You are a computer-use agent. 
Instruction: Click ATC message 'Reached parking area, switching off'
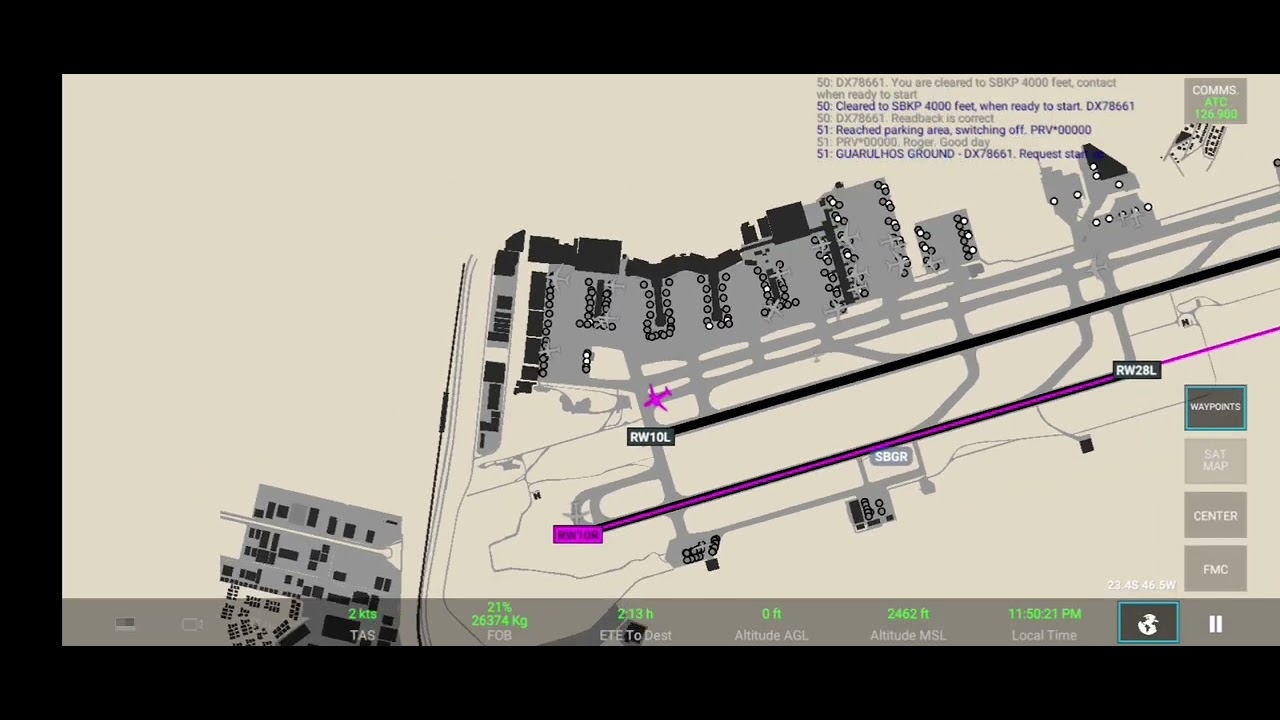click(x=953, y=130)
